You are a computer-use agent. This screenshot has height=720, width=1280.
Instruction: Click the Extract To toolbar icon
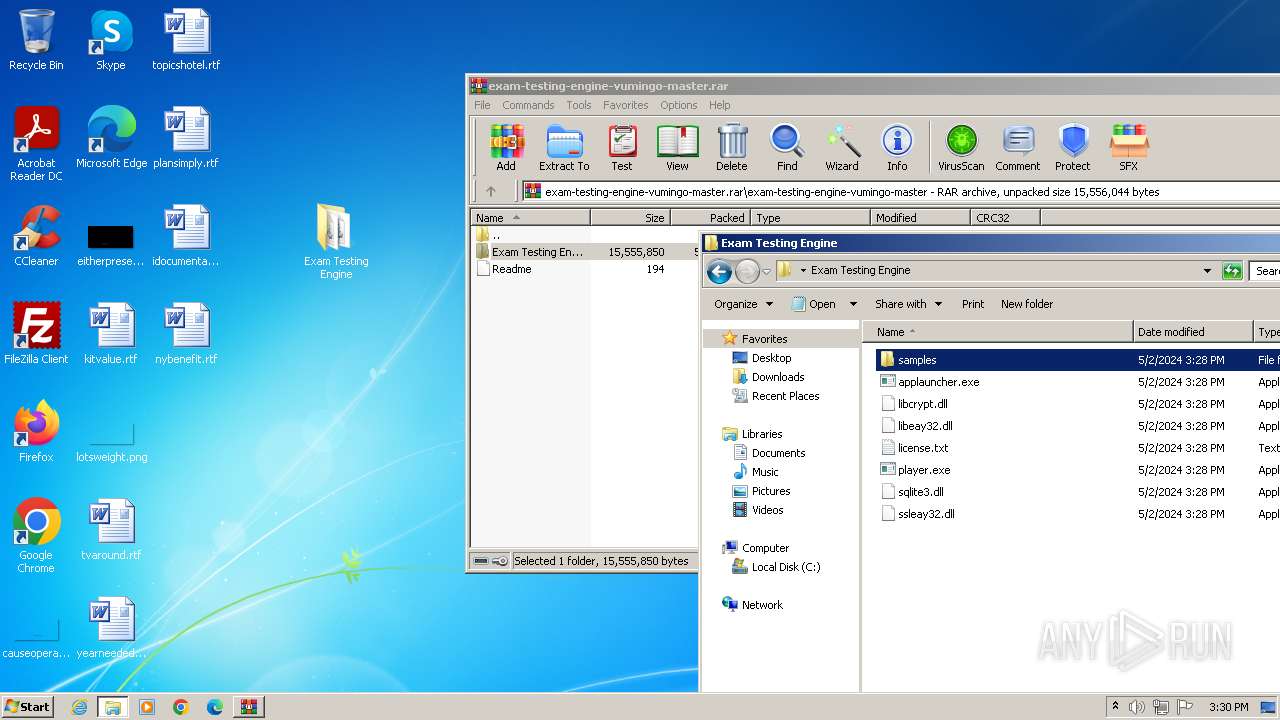point(564,148)
